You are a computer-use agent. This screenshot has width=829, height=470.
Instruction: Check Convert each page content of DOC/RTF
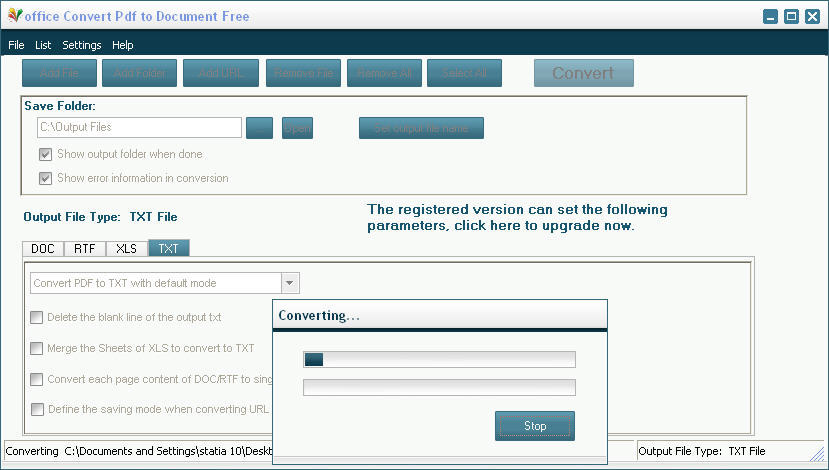click(x=36, y=379)
